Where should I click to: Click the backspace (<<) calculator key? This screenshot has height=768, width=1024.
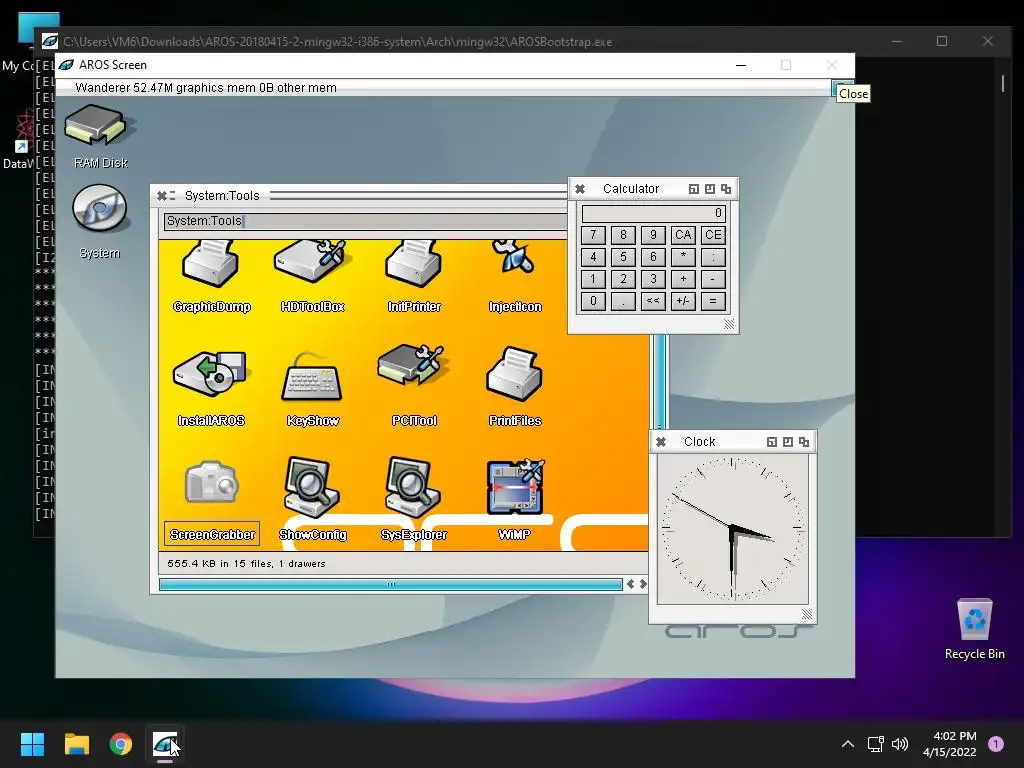(653, 301)
